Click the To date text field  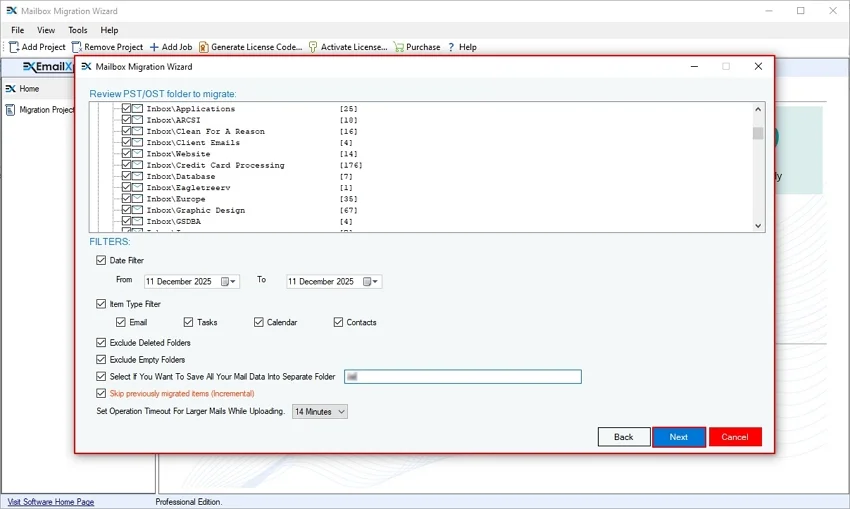point(321,281)
